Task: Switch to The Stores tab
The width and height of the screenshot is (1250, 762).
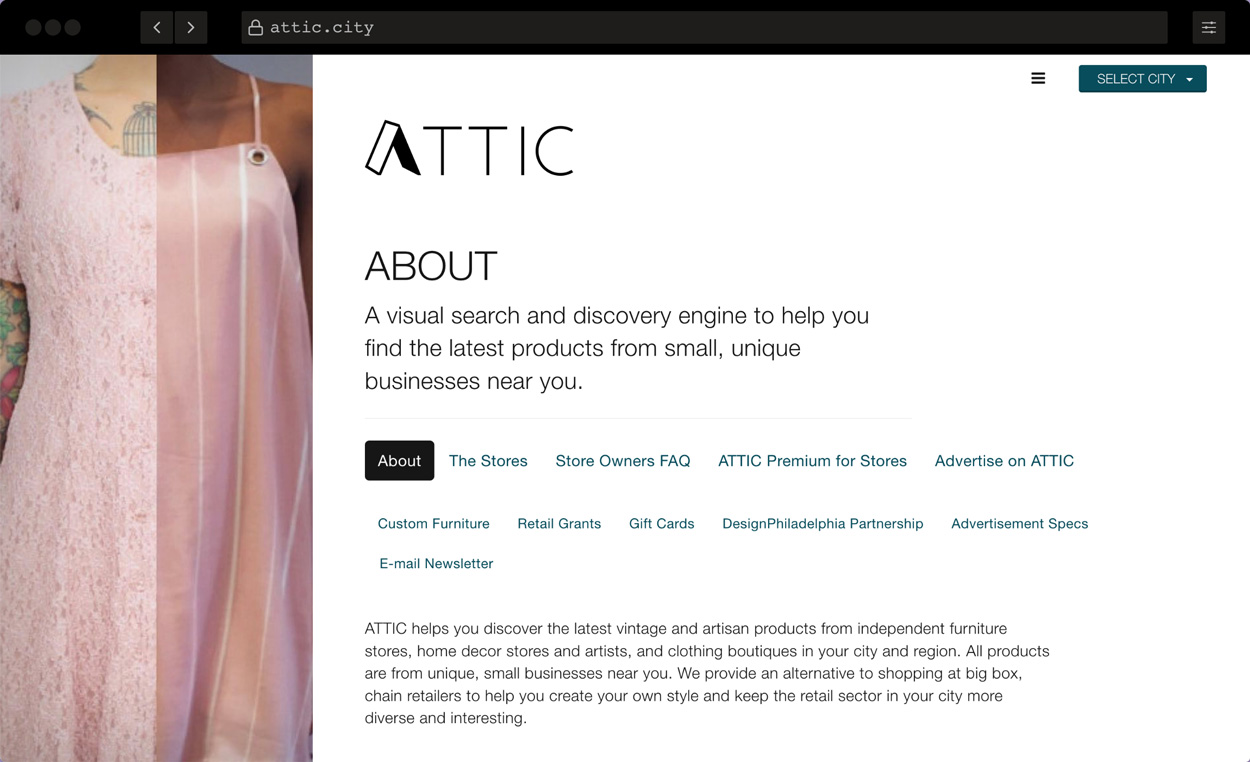Action: pyautogui.click(x=488, y=460)
